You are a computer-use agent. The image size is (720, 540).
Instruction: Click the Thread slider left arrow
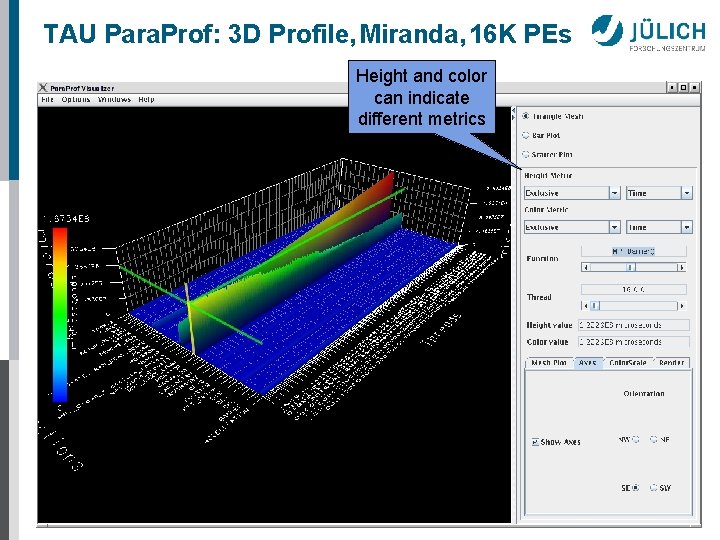(585, 305)
